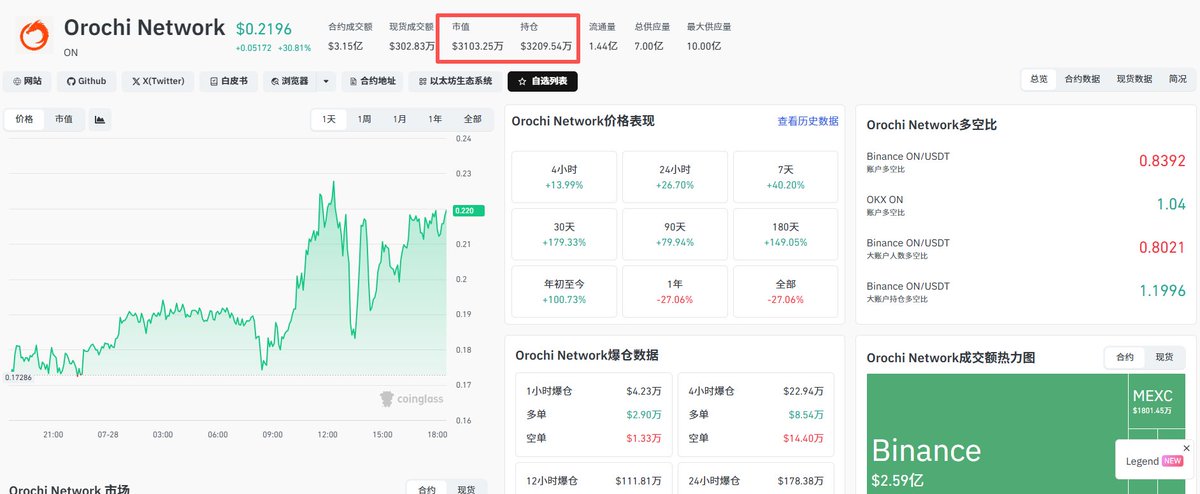
Task: Click the 流通量 1.44亿 stat
Action: [603, 37]
